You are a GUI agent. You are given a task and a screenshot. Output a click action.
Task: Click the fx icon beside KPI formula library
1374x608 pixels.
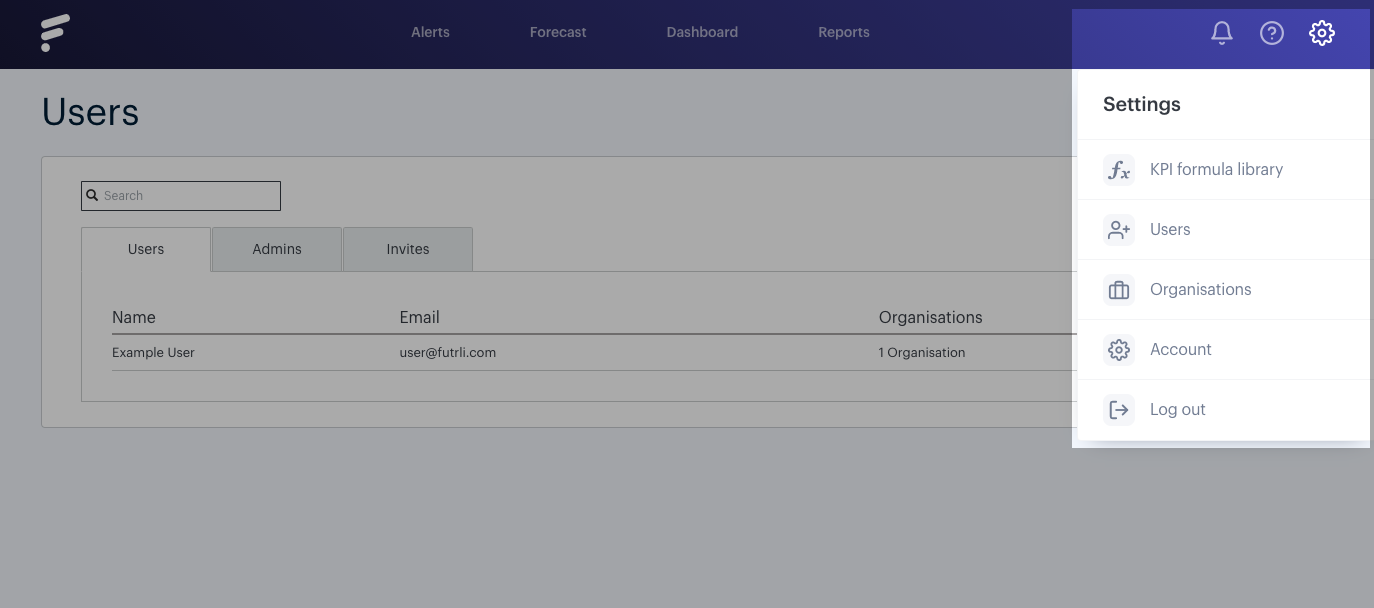click(x=1119, y=170)
